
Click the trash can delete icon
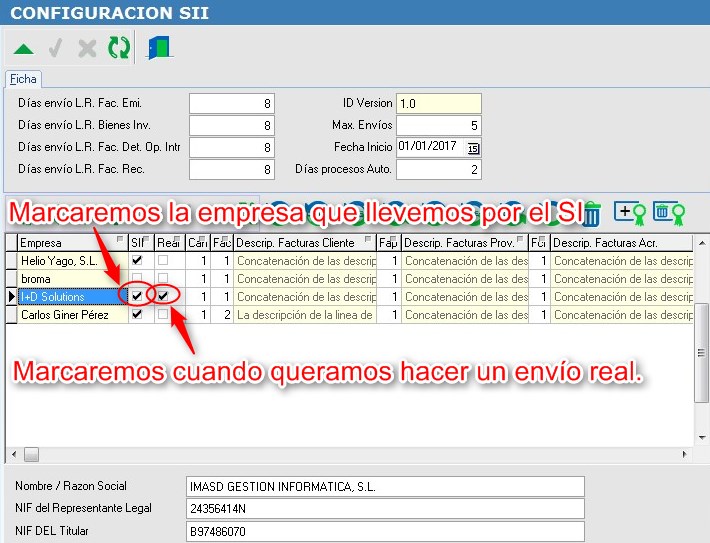pyautogui.click(x=592, y=212)
